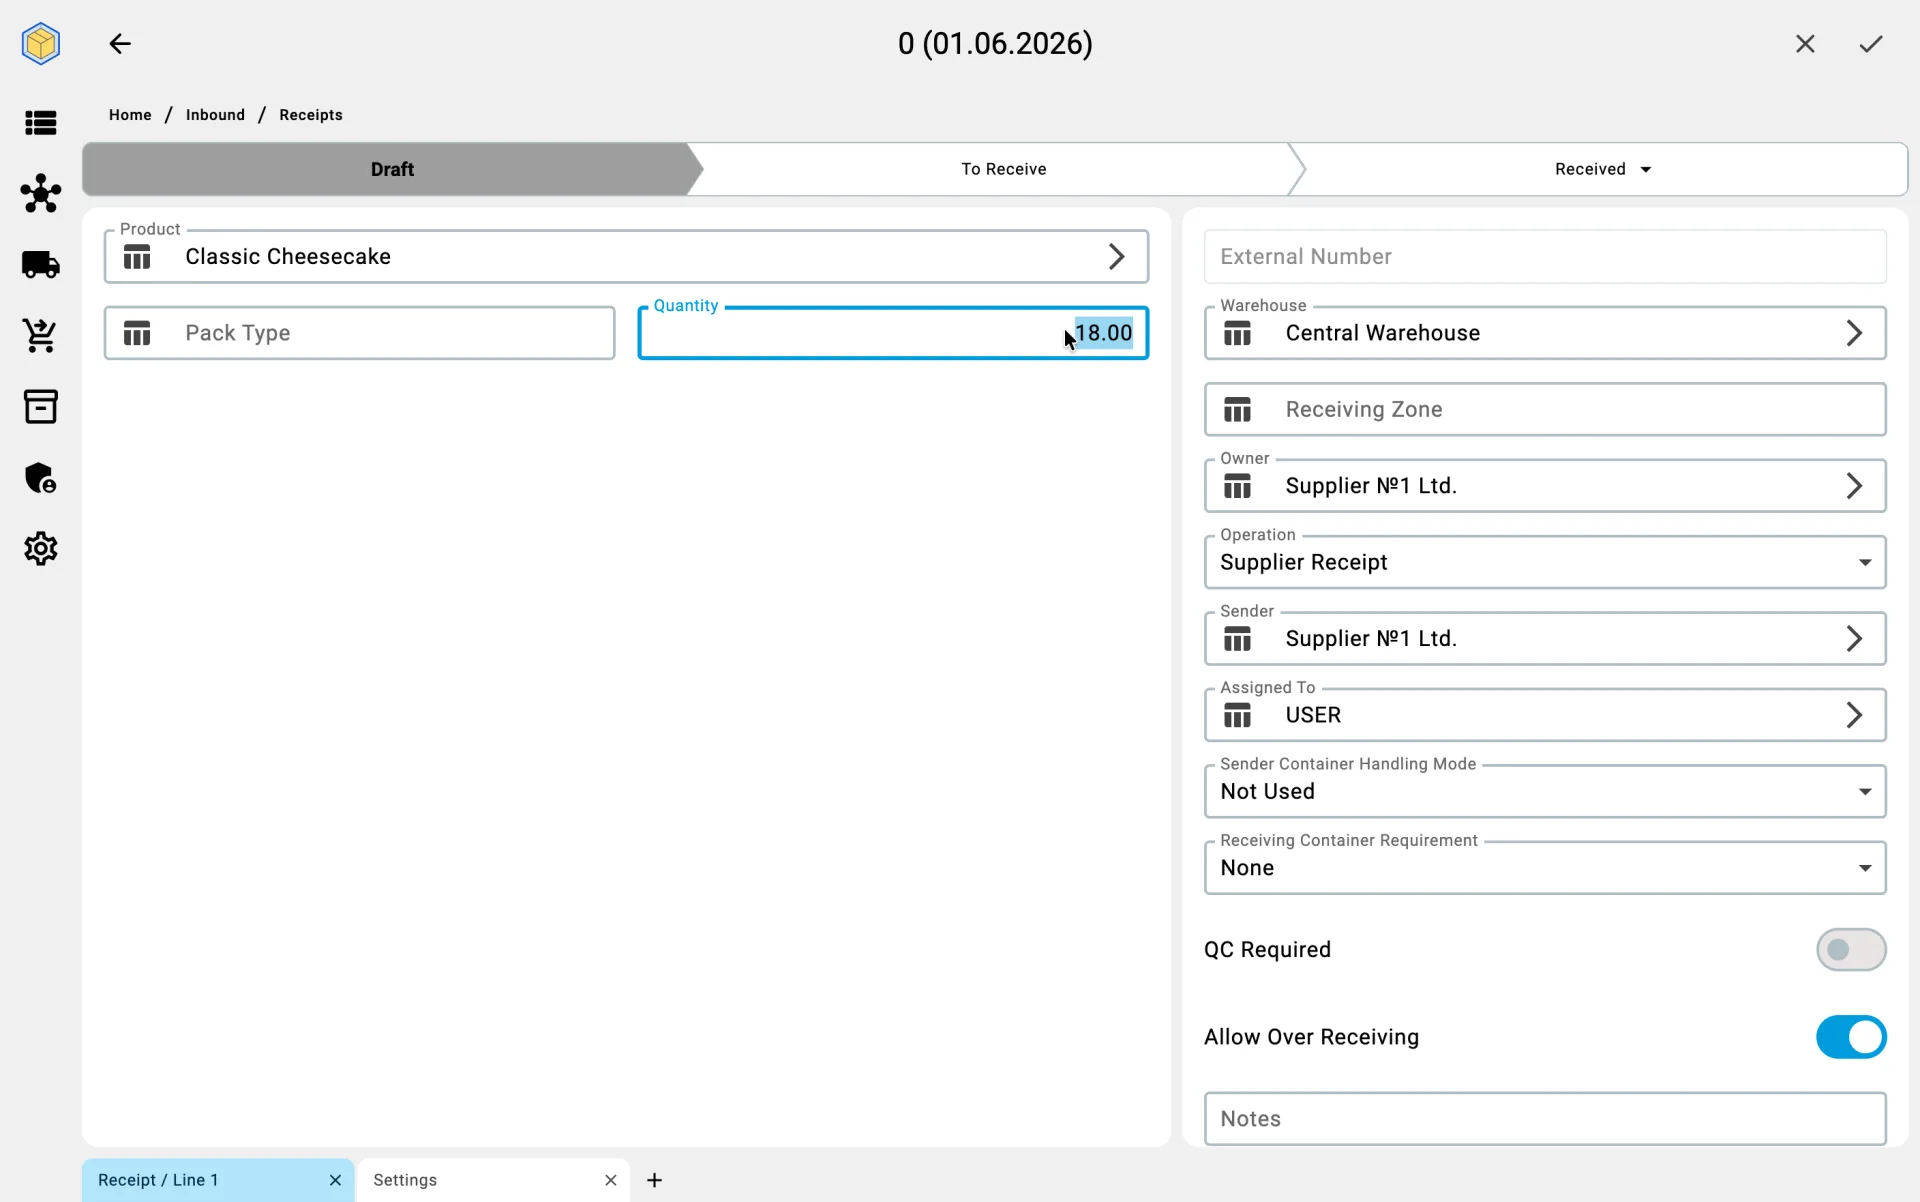The width and height of the screenshot is (1920, 1202).
Task: Click the yellow cube app logo
Action: (41, 44)
